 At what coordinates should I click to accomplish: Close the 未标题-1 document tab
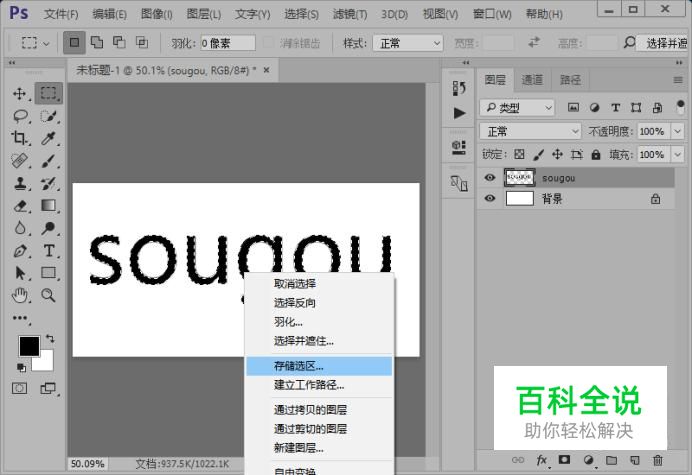(x=266, y=70)
